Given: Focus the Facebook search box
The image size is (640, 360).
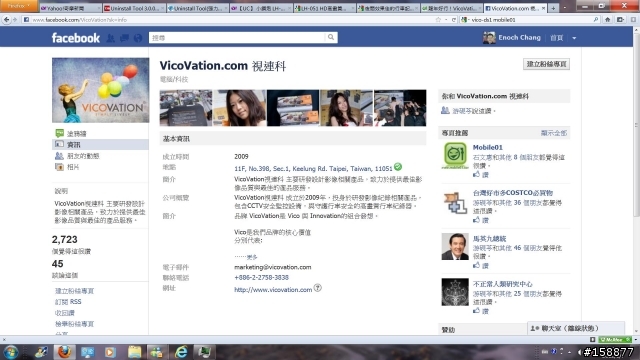Looking at the screenshot, I should [237, 38].
